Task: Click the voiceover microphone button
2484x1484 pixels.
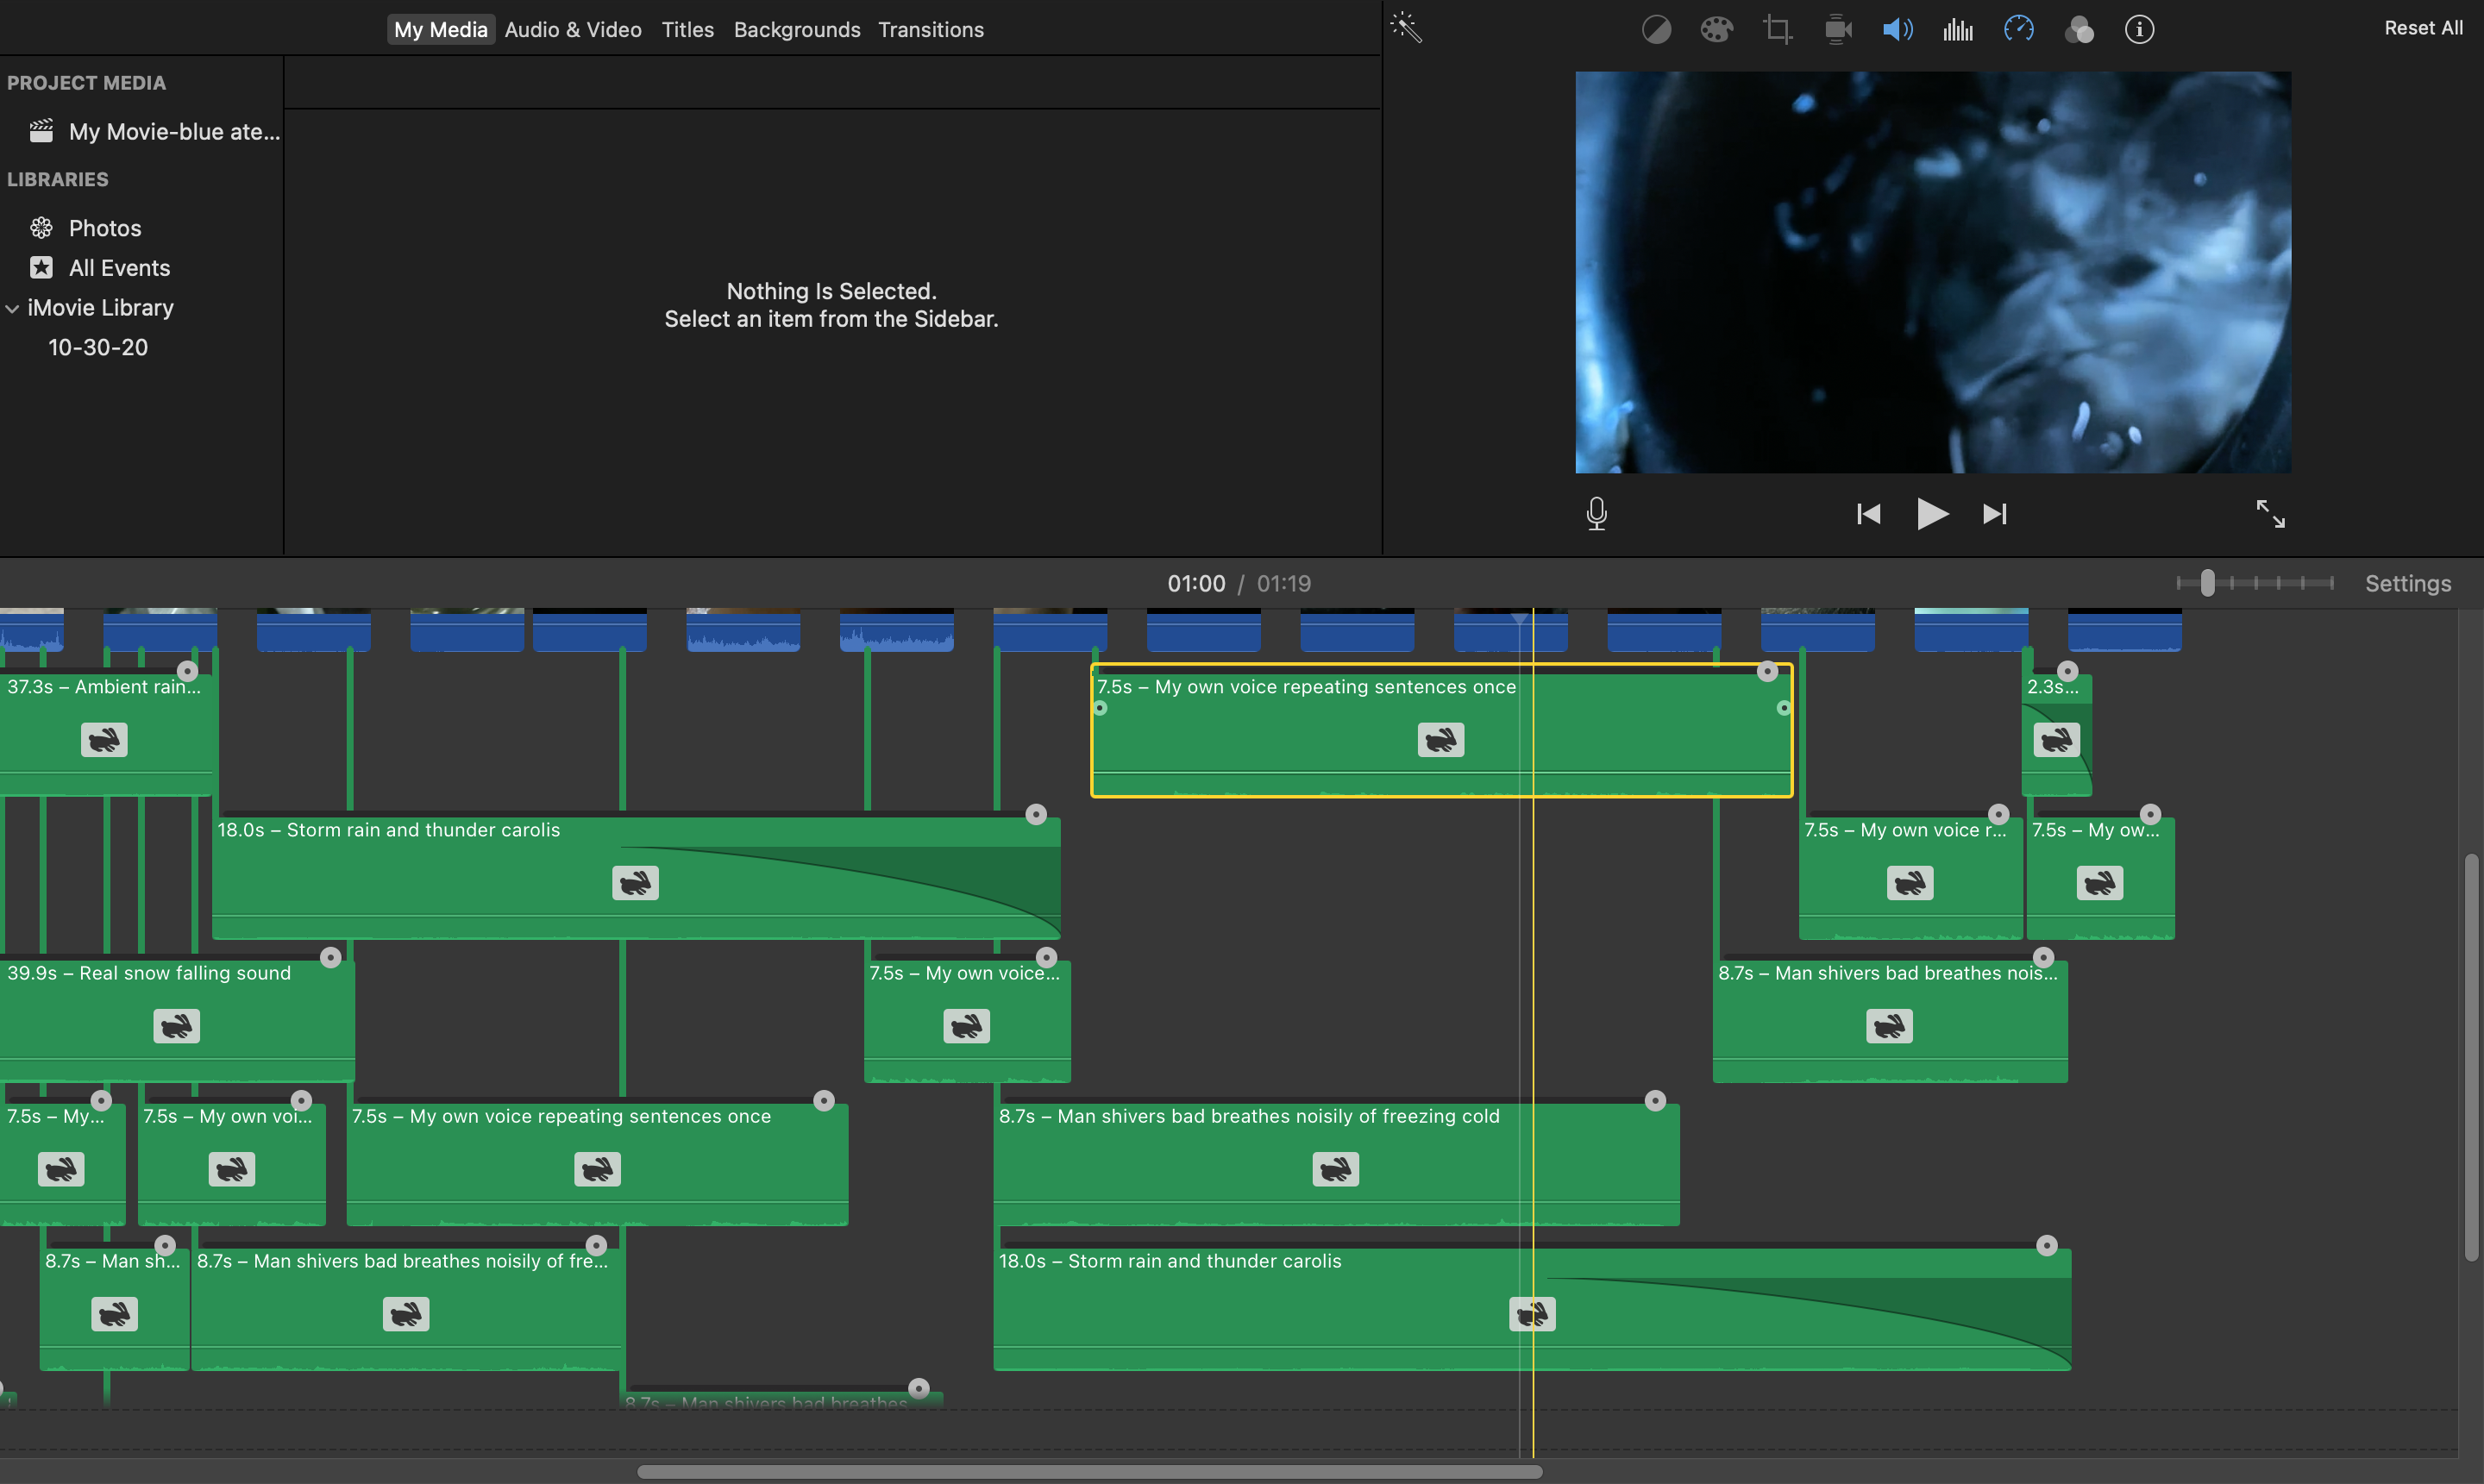Action: (1596, 514)
